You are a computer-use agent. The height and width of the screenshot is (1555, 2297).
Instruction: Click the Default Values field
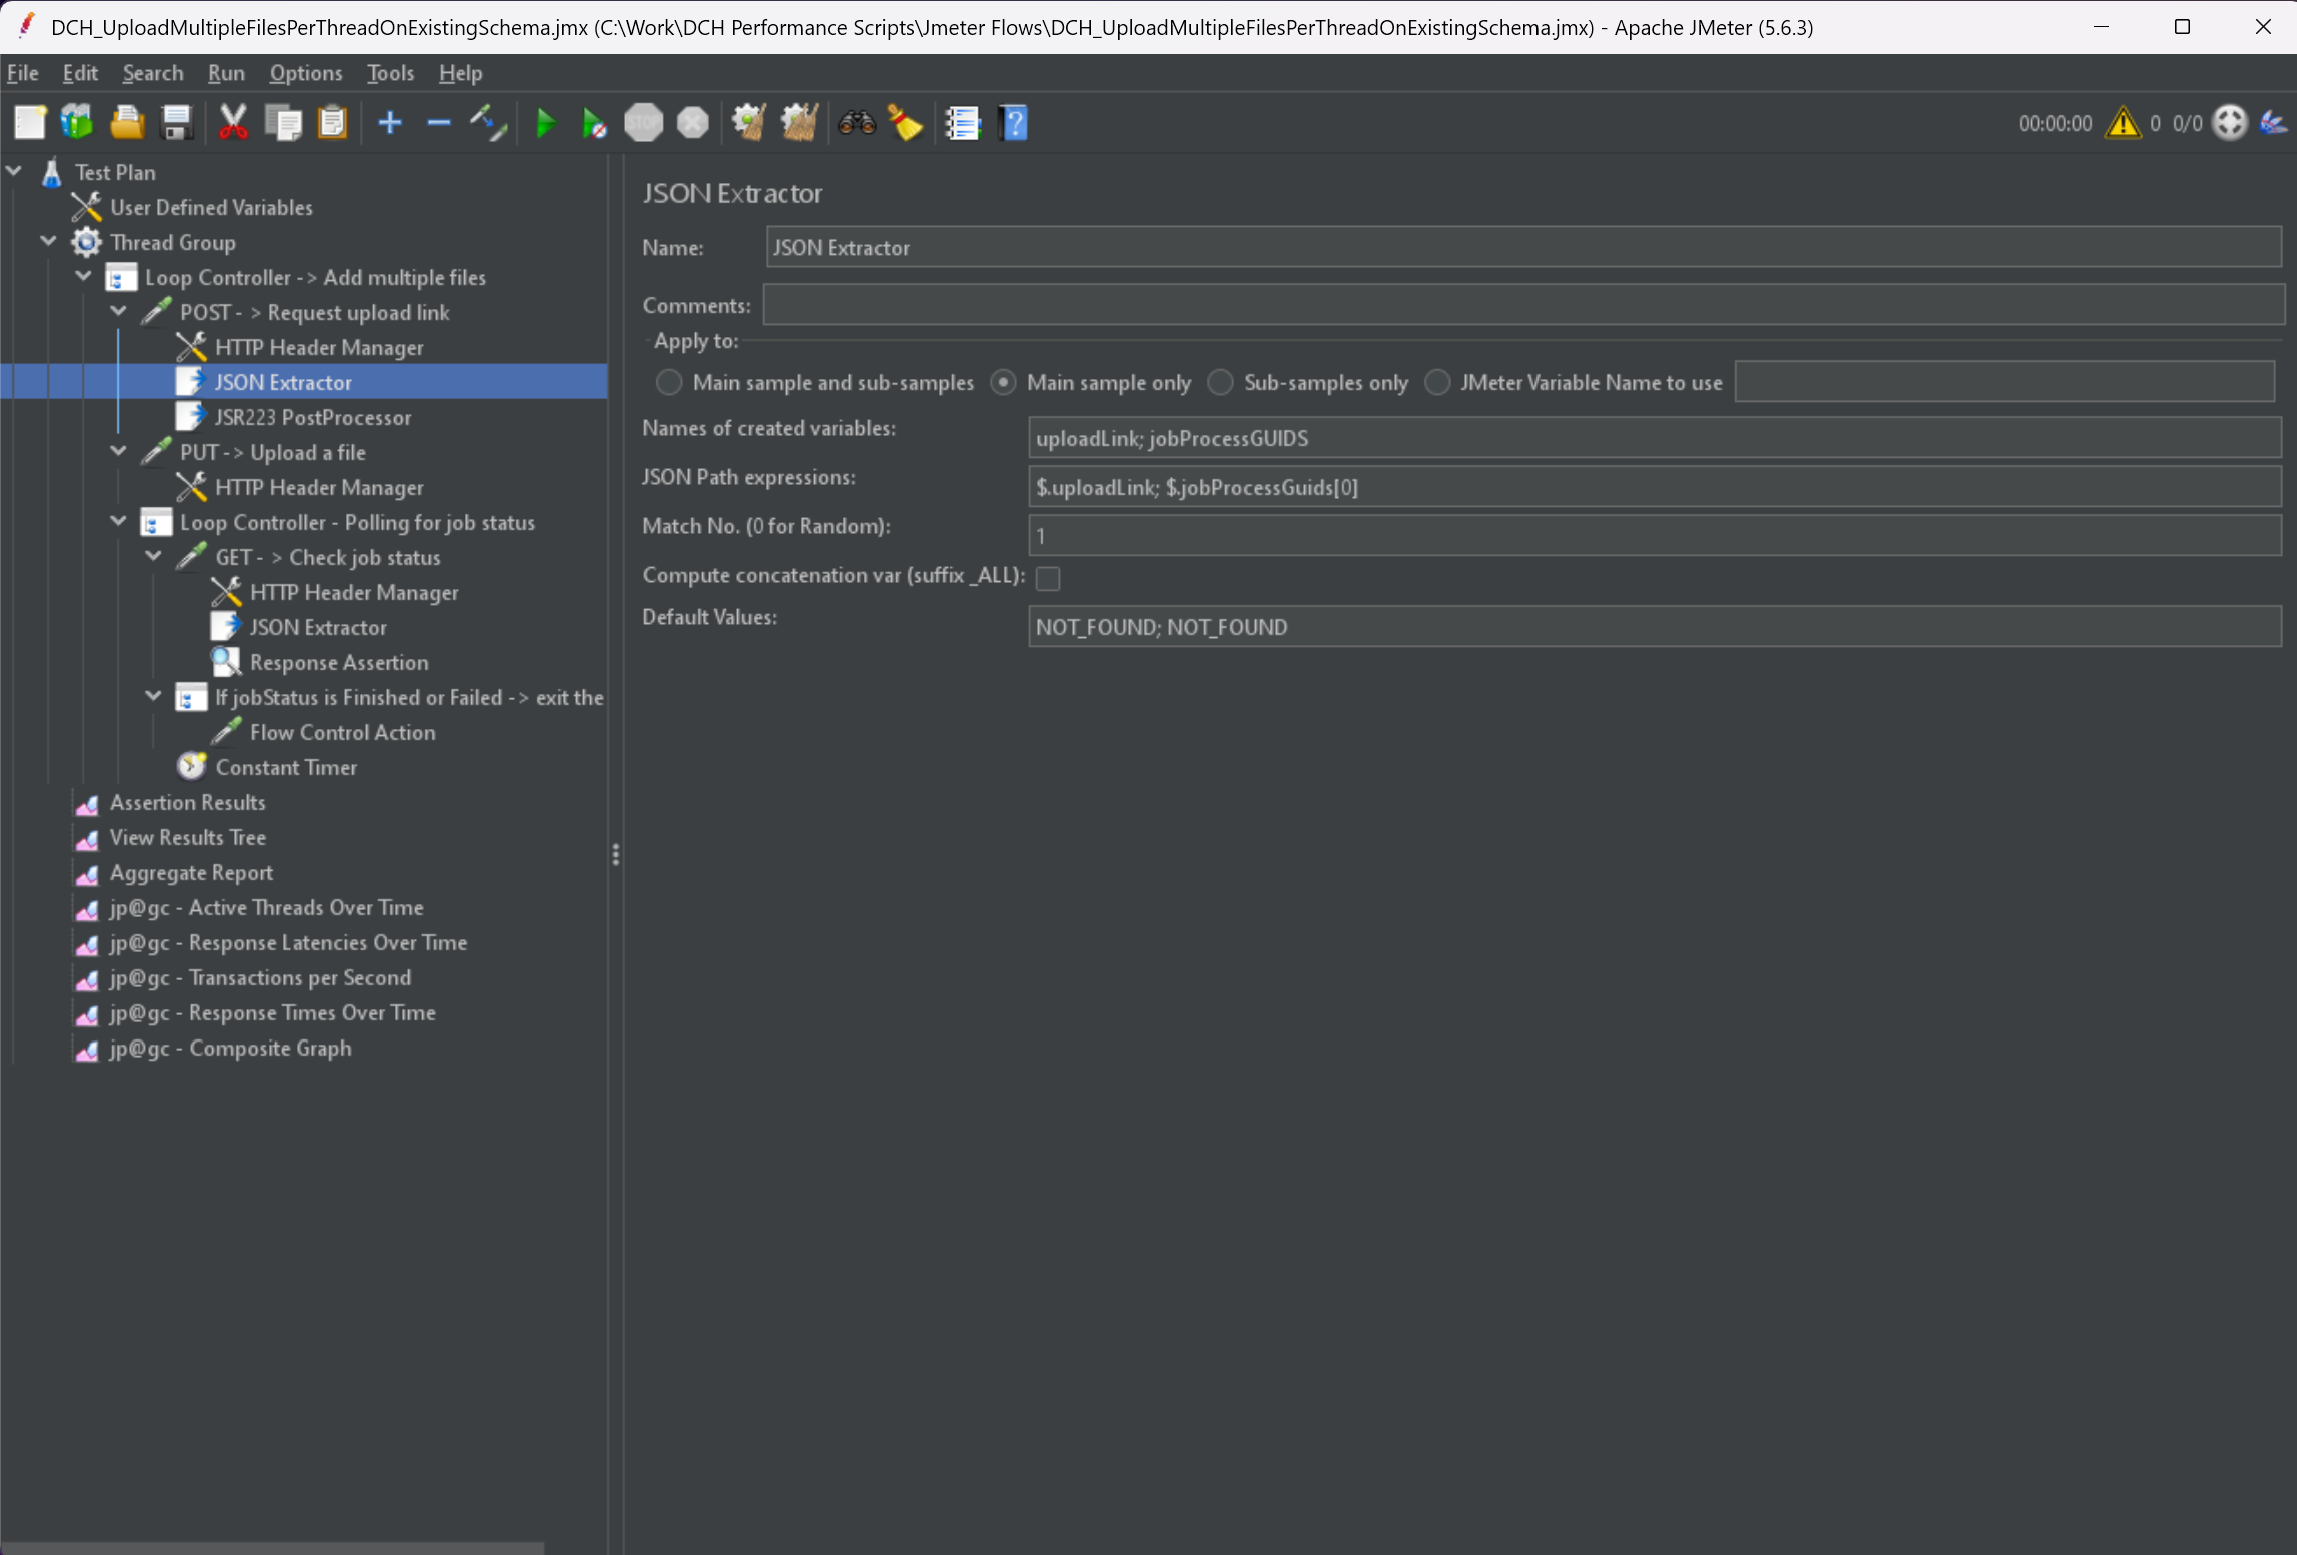[1654, 627]
